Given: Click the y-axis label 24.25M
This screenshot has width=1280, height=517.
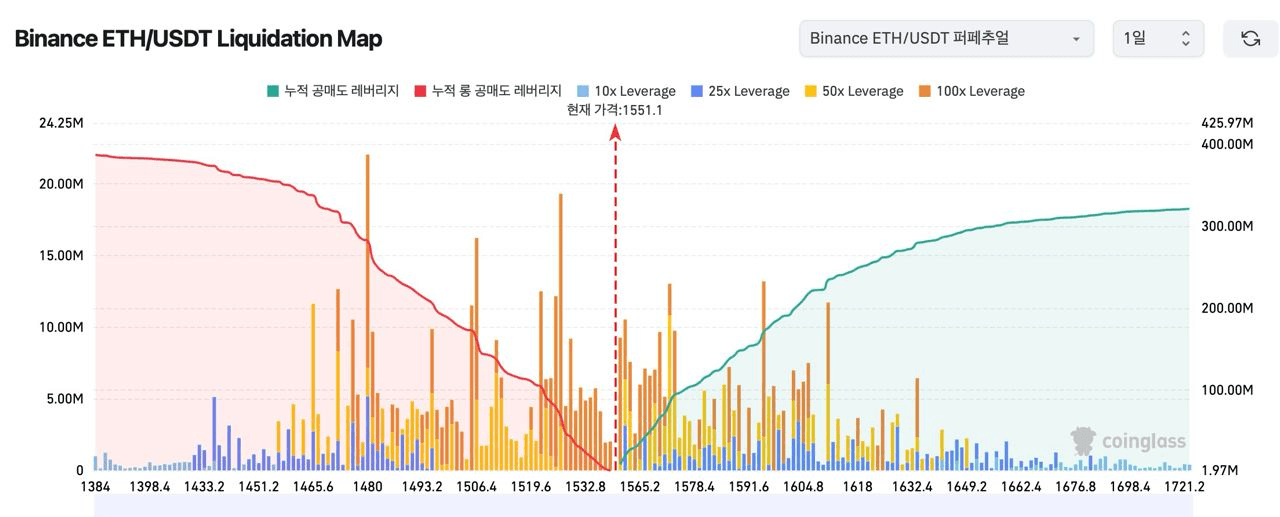Looking at the screenshot, I should (62, 123).
